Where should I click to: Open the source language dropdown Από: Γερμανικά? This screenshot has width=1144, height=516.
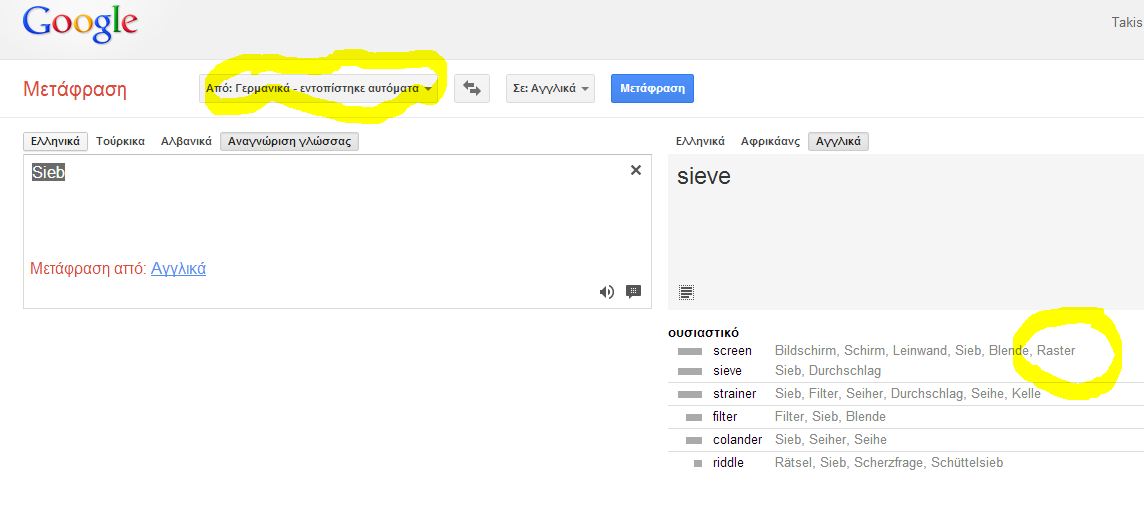click(x=319, y=88)
